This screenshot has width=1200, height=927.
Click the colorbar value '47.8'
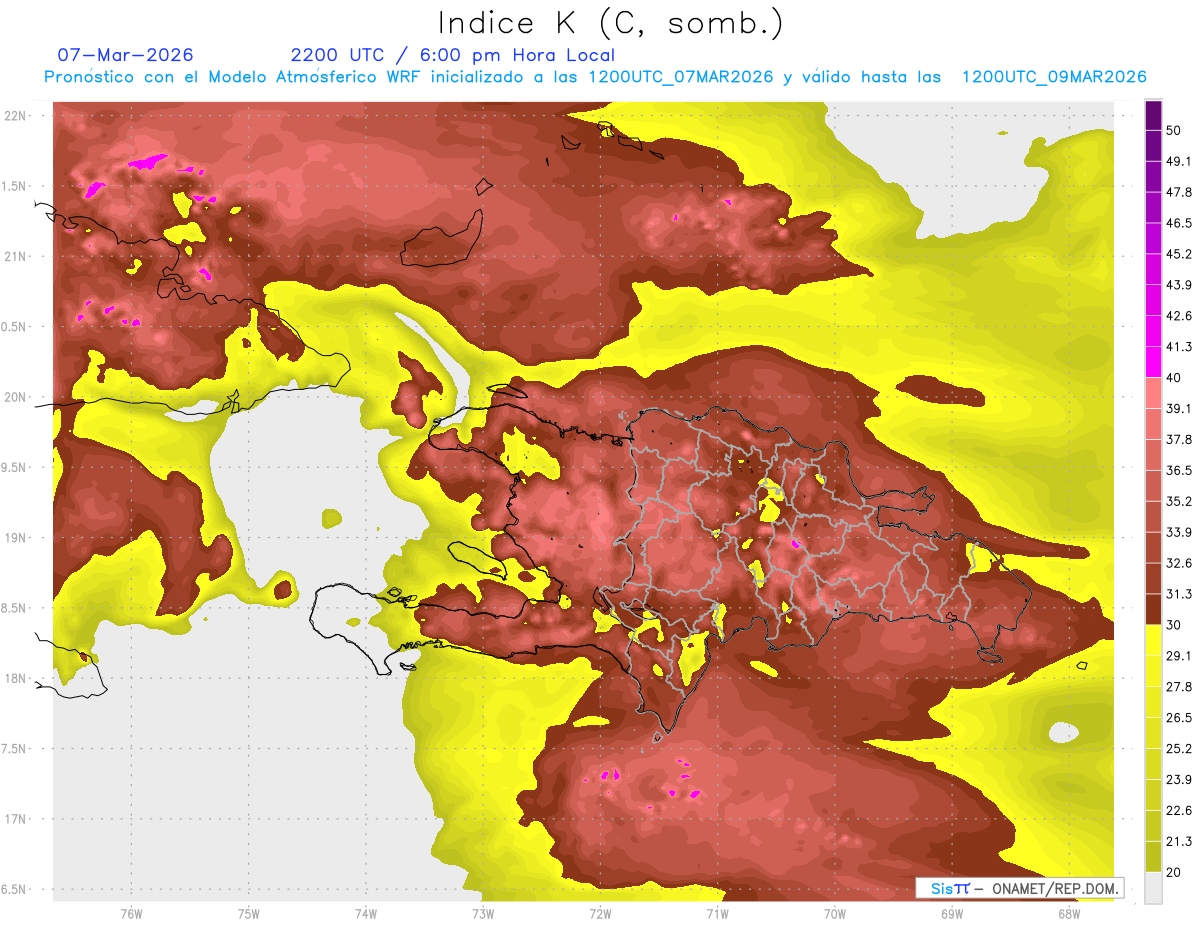click(1179, 192)
